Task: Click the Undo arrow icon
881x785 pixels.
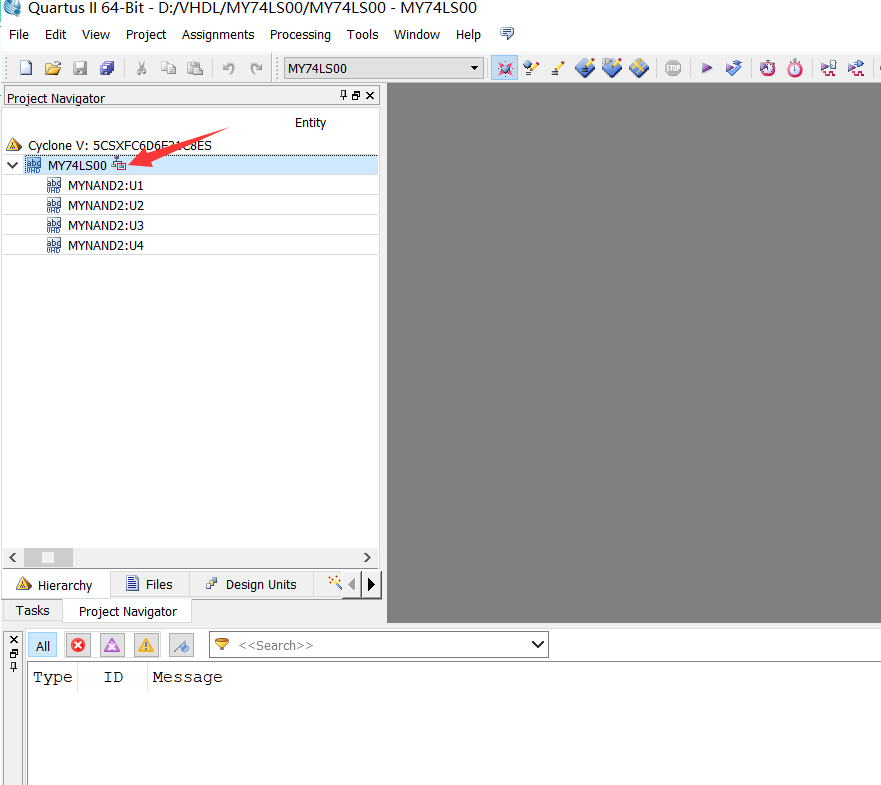Action: click(228, 69)
